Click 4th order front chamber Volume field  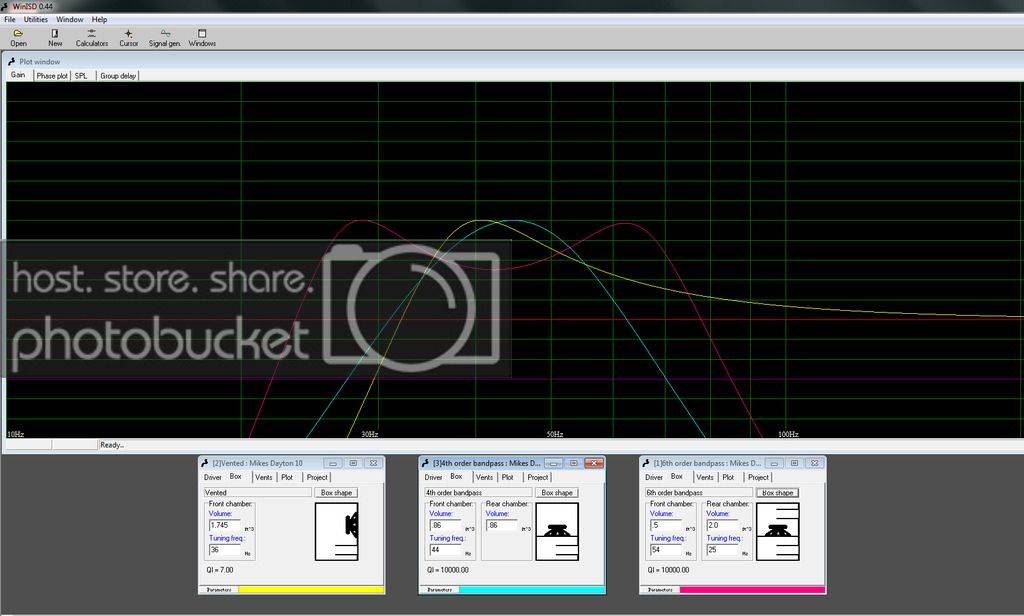point(445,525)
